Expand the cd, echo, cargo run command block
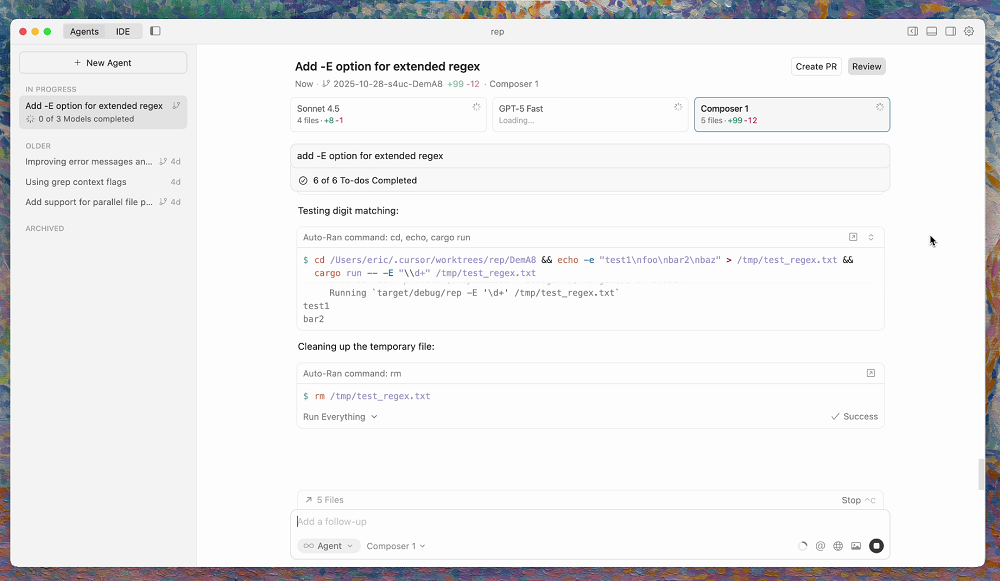 (871, 237)
